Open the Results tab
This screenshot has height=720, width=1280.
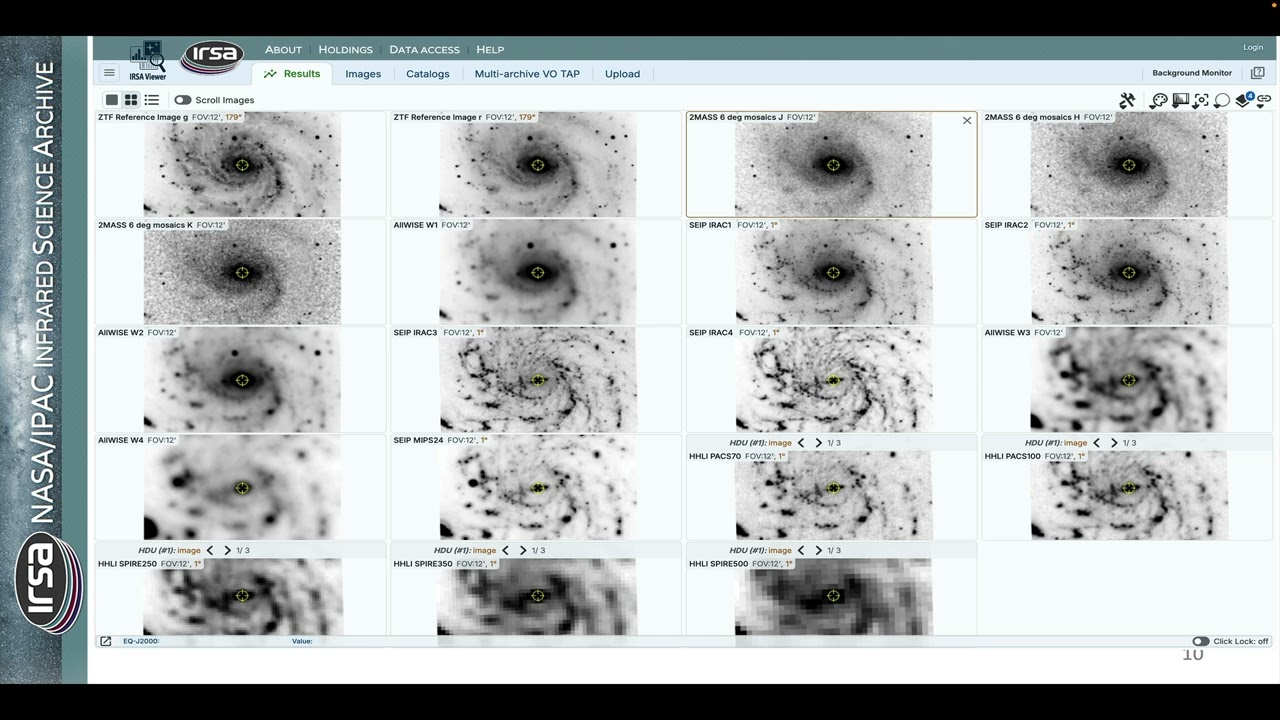(292, 74)
